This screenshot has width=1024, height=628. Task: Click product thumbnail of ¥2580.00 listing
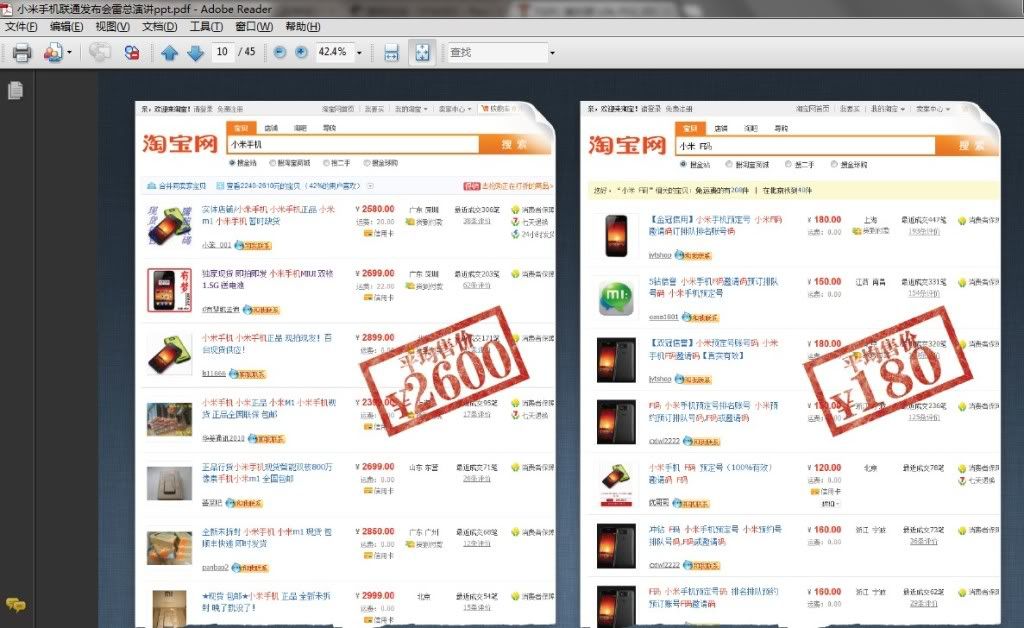[169, 226]
